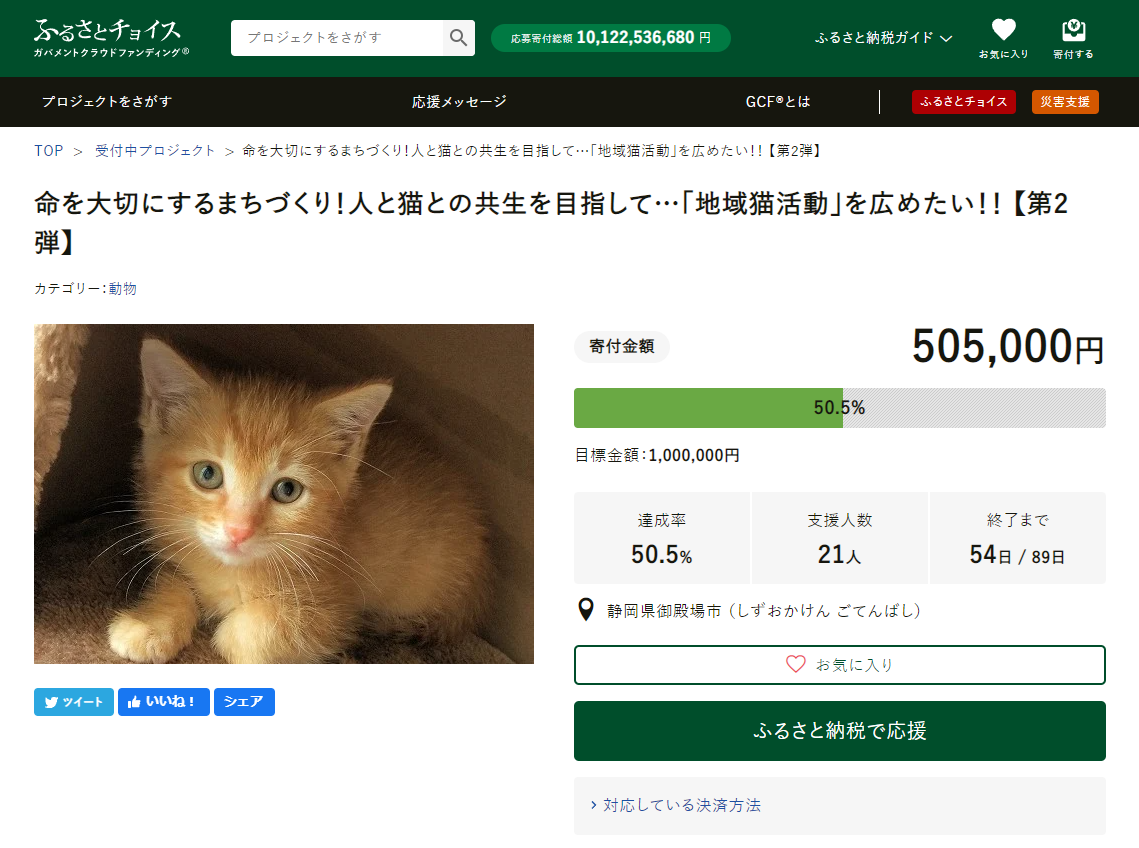1139x848 pixels.
Task: Toggle the 応募寄付総額 amount badge
Action: 610,37
